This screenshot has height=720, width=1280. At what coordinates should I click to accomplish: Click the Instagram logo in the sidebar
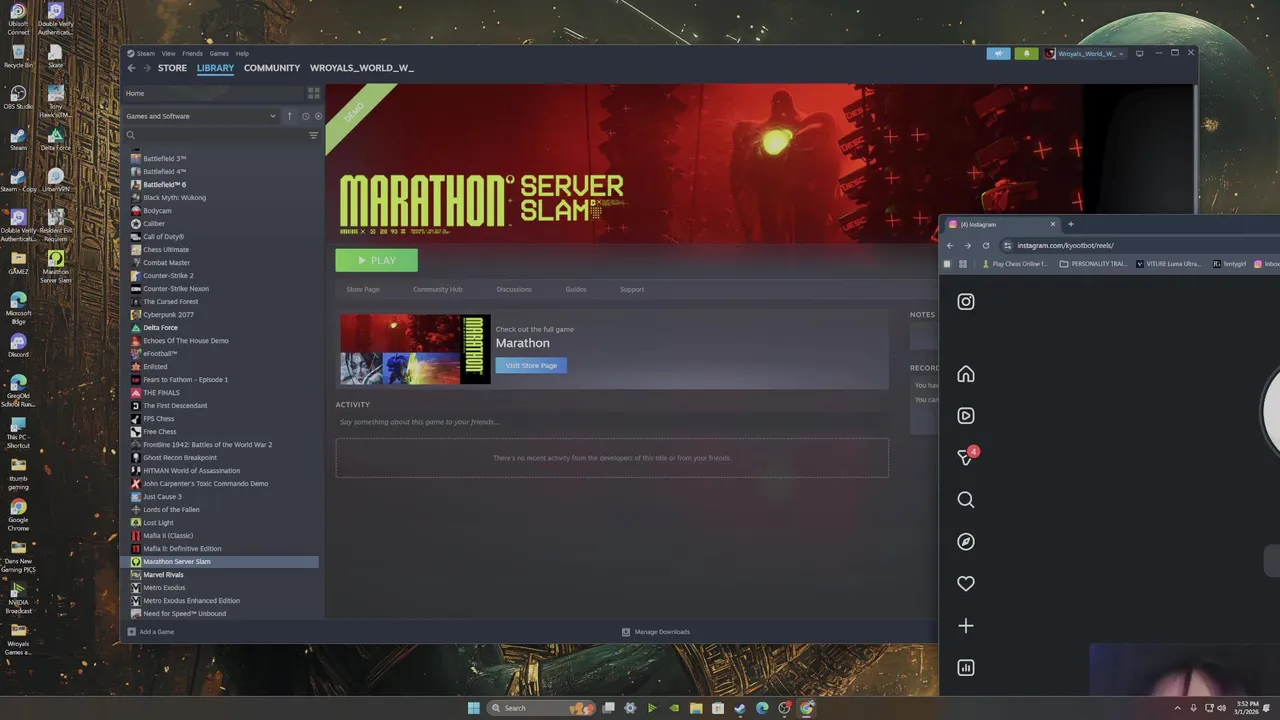966,301
